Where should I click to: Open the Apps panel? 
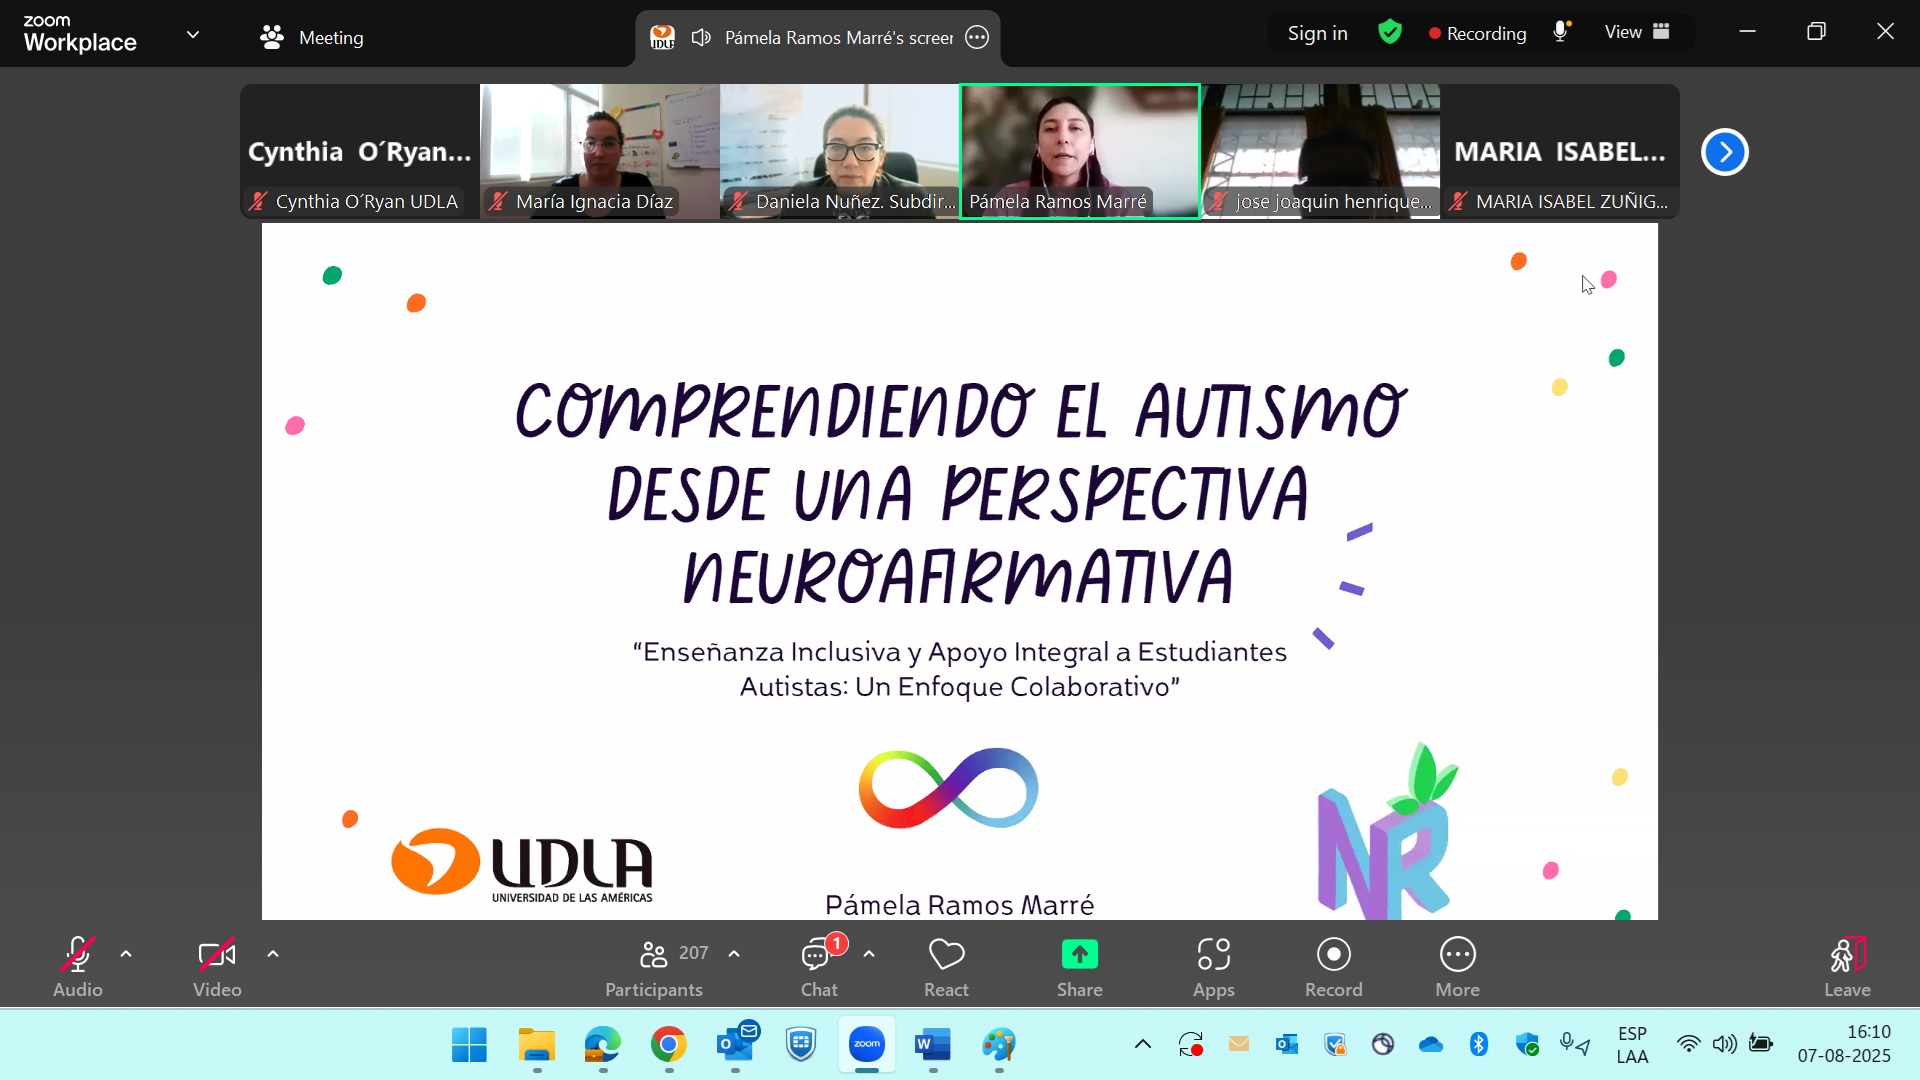1213,966
